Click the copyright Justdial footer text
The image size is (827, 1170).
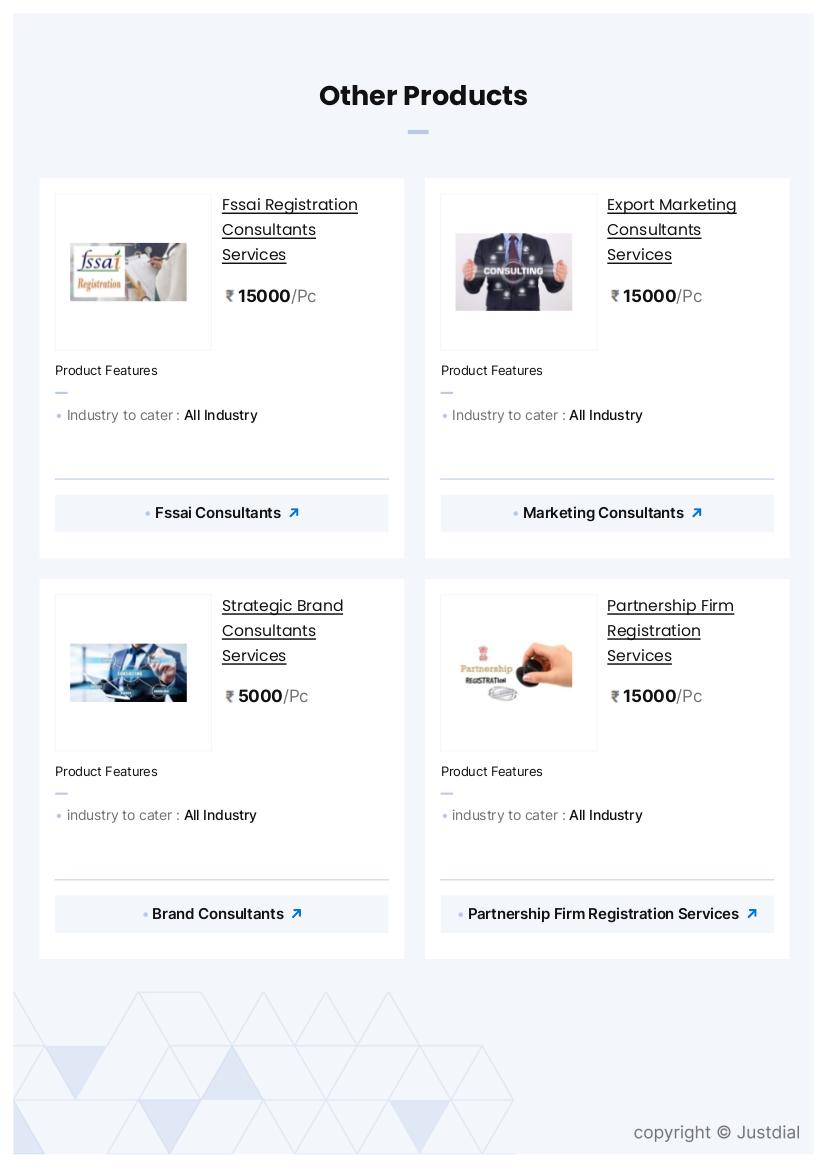716,1132
